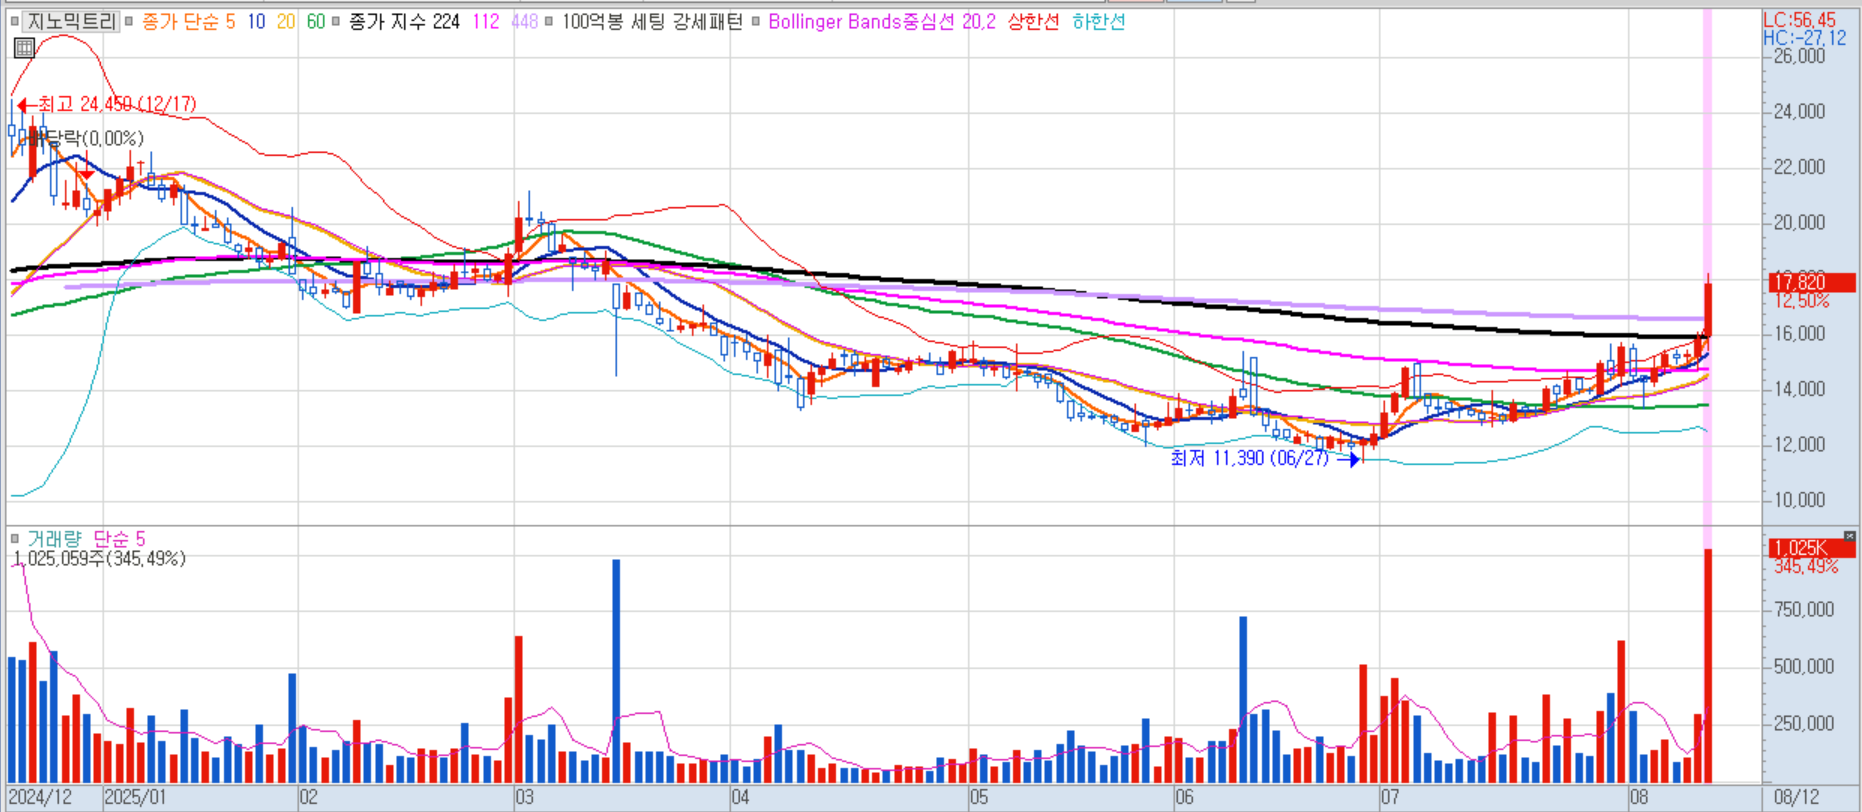Select the lavender 448 exponential average label
This screenshot has width=1862, height=812.
(524, 21)
